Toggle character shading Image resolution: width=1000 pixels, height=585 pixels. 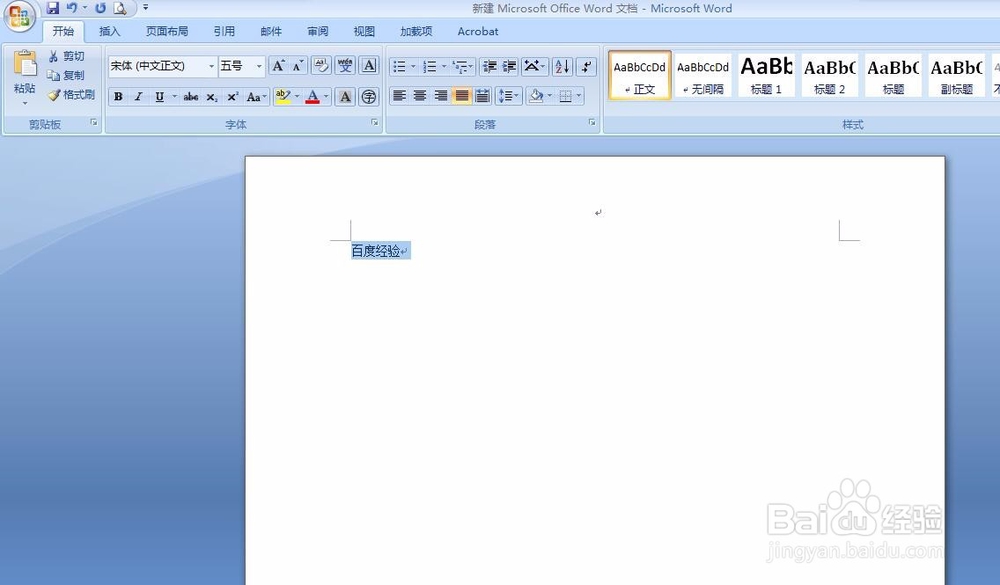(345, 96)
